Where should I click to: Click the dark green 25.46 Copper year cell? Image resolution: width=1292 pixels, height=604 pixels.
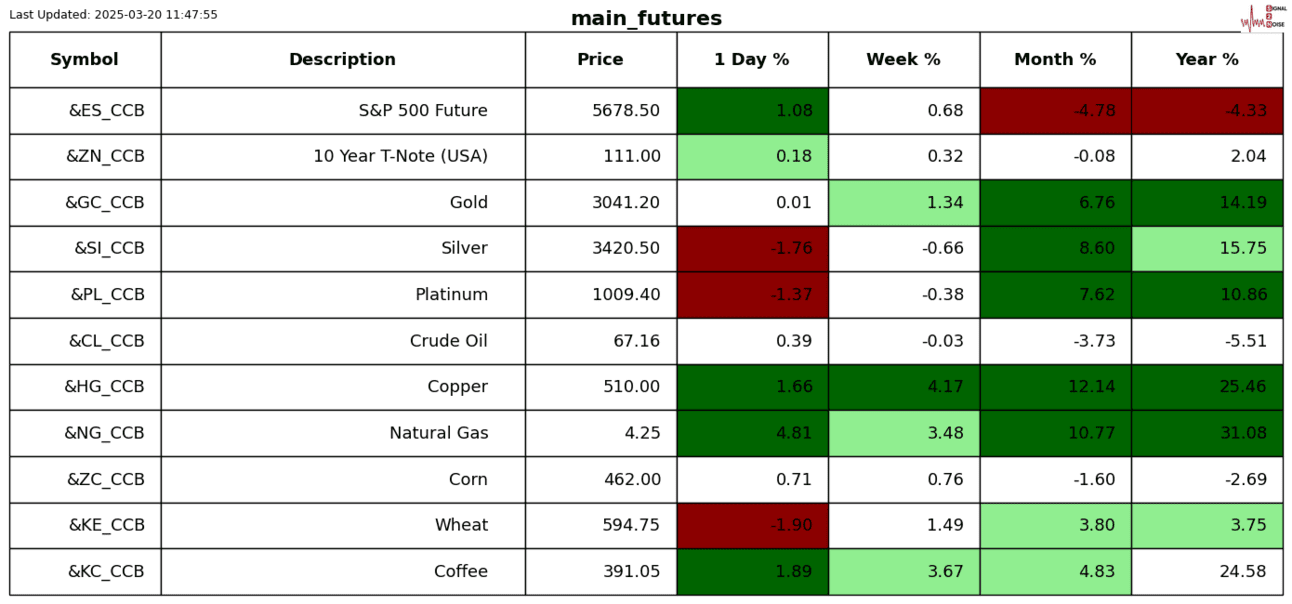coord(1207,387)
